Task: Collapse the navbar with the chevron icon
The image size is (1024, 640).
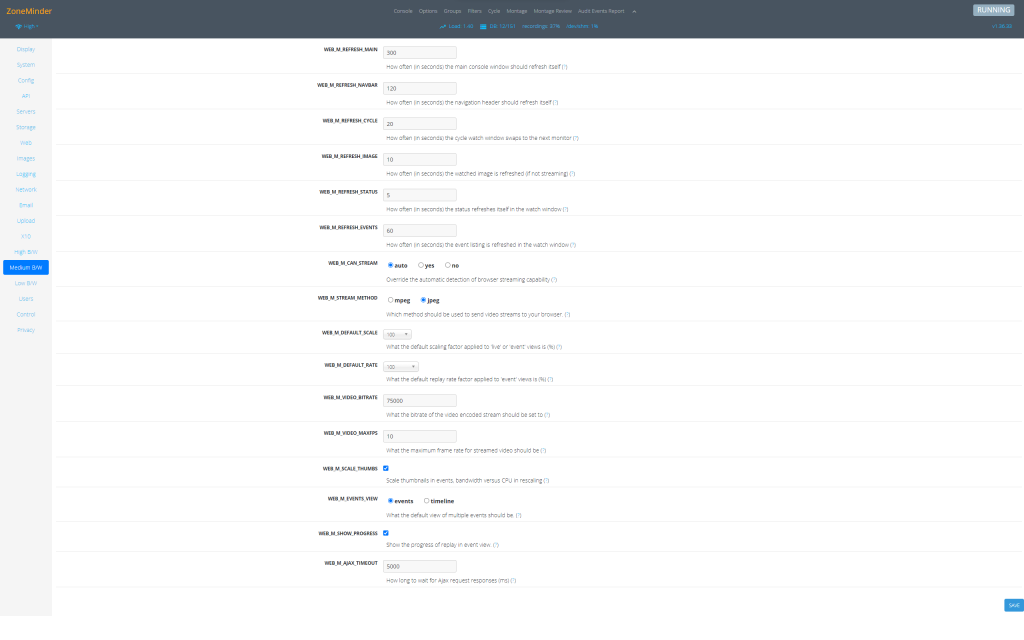Action: click(633, 11)
